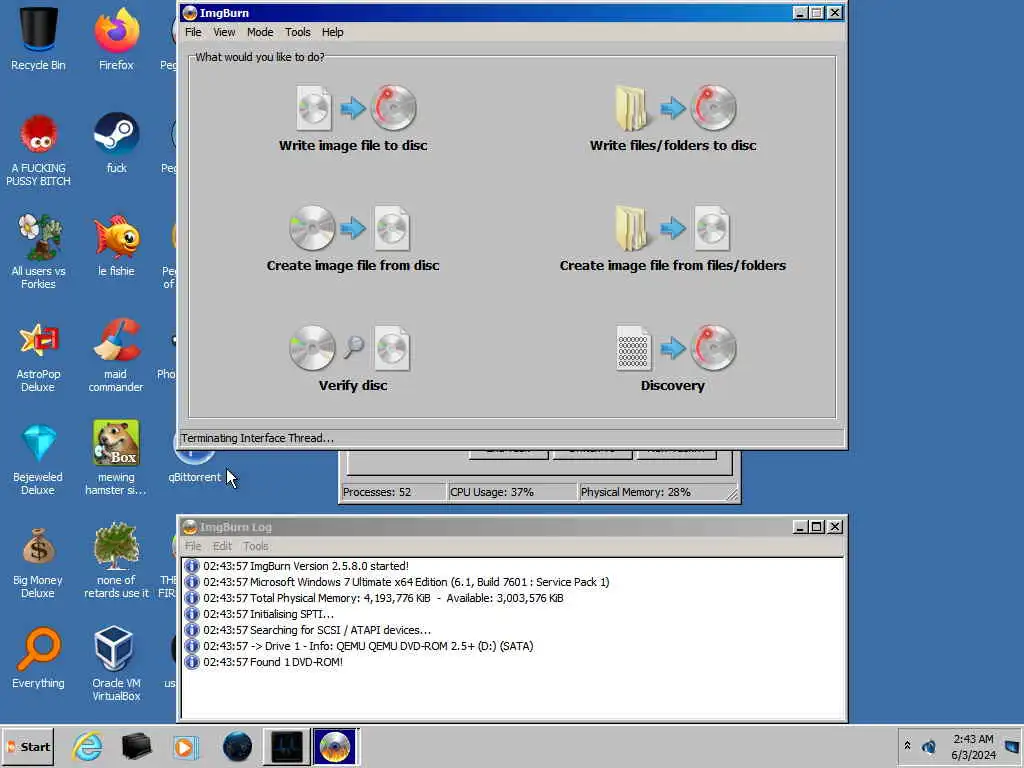The width and height of the screenshot is (1024, 768).
Task: Click ImgBurn main window title bar
Action: 512,13
